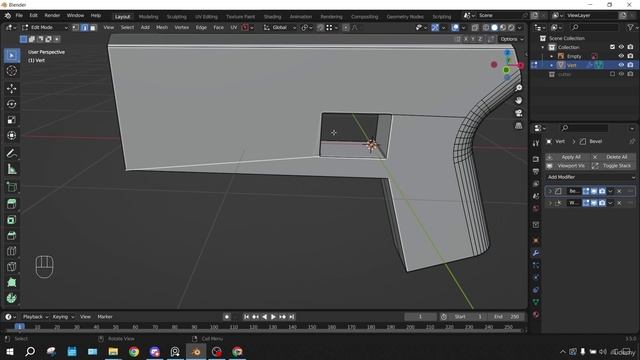Image resolution: width=640 pixels, height=360 pixels.
Task: Open the Render menu
Action: tap(52, 16)
